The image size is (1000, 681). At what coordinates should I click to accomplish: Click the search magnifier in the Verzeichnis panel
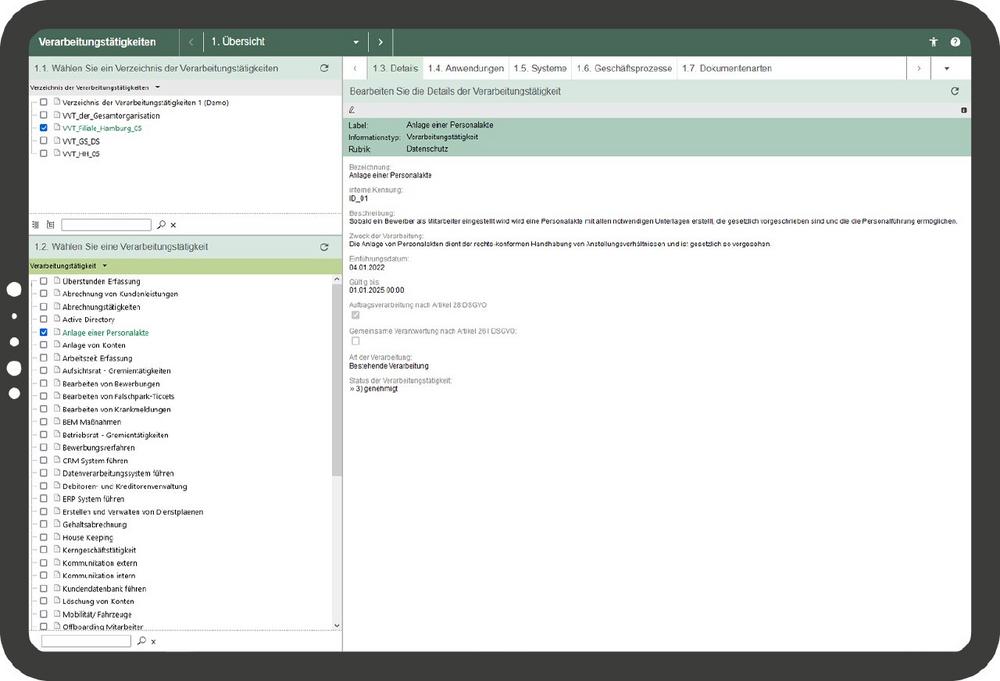160,225
